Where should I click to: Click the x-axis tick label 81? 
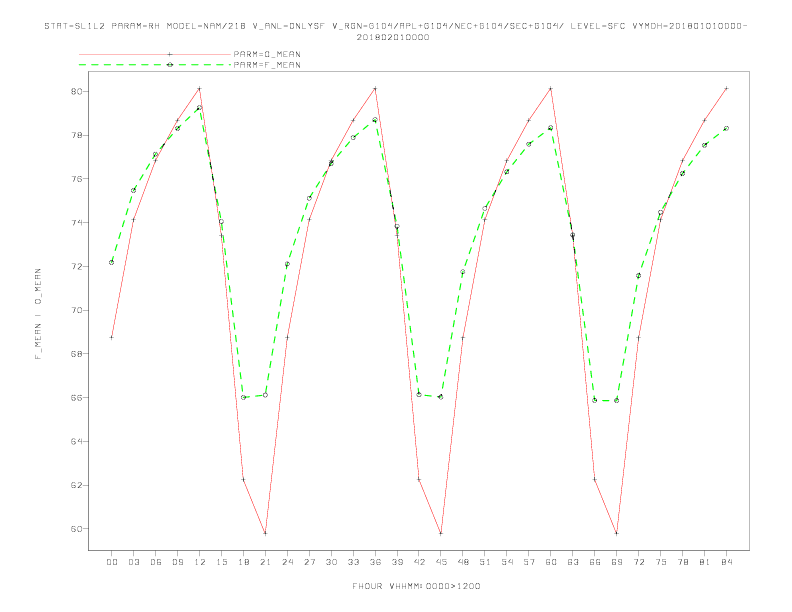tap(705, 562)
